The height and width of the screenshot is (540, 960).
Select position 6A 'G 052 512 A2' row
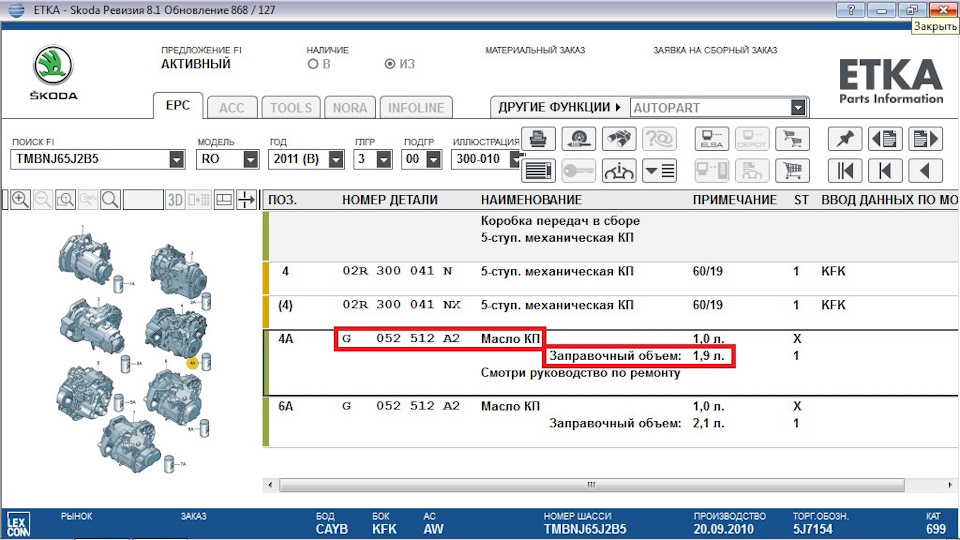click(x=610, y=421)
